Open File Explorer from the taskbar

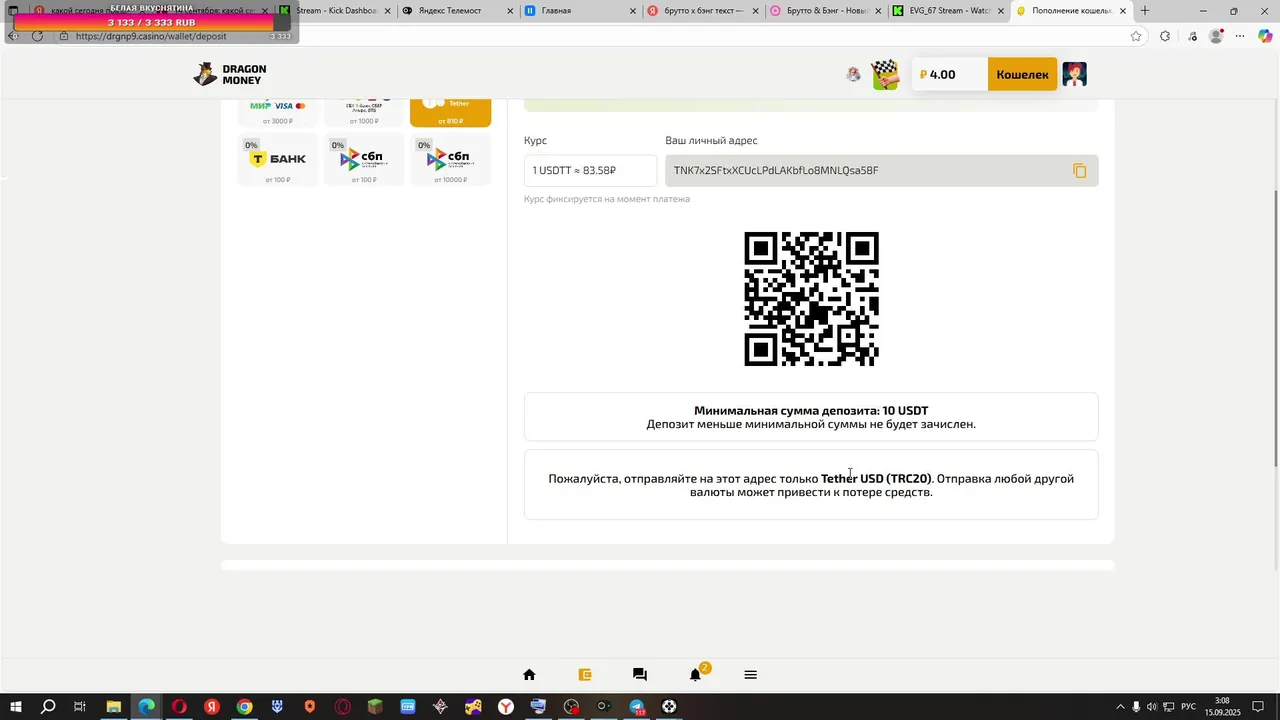point(113,707)
